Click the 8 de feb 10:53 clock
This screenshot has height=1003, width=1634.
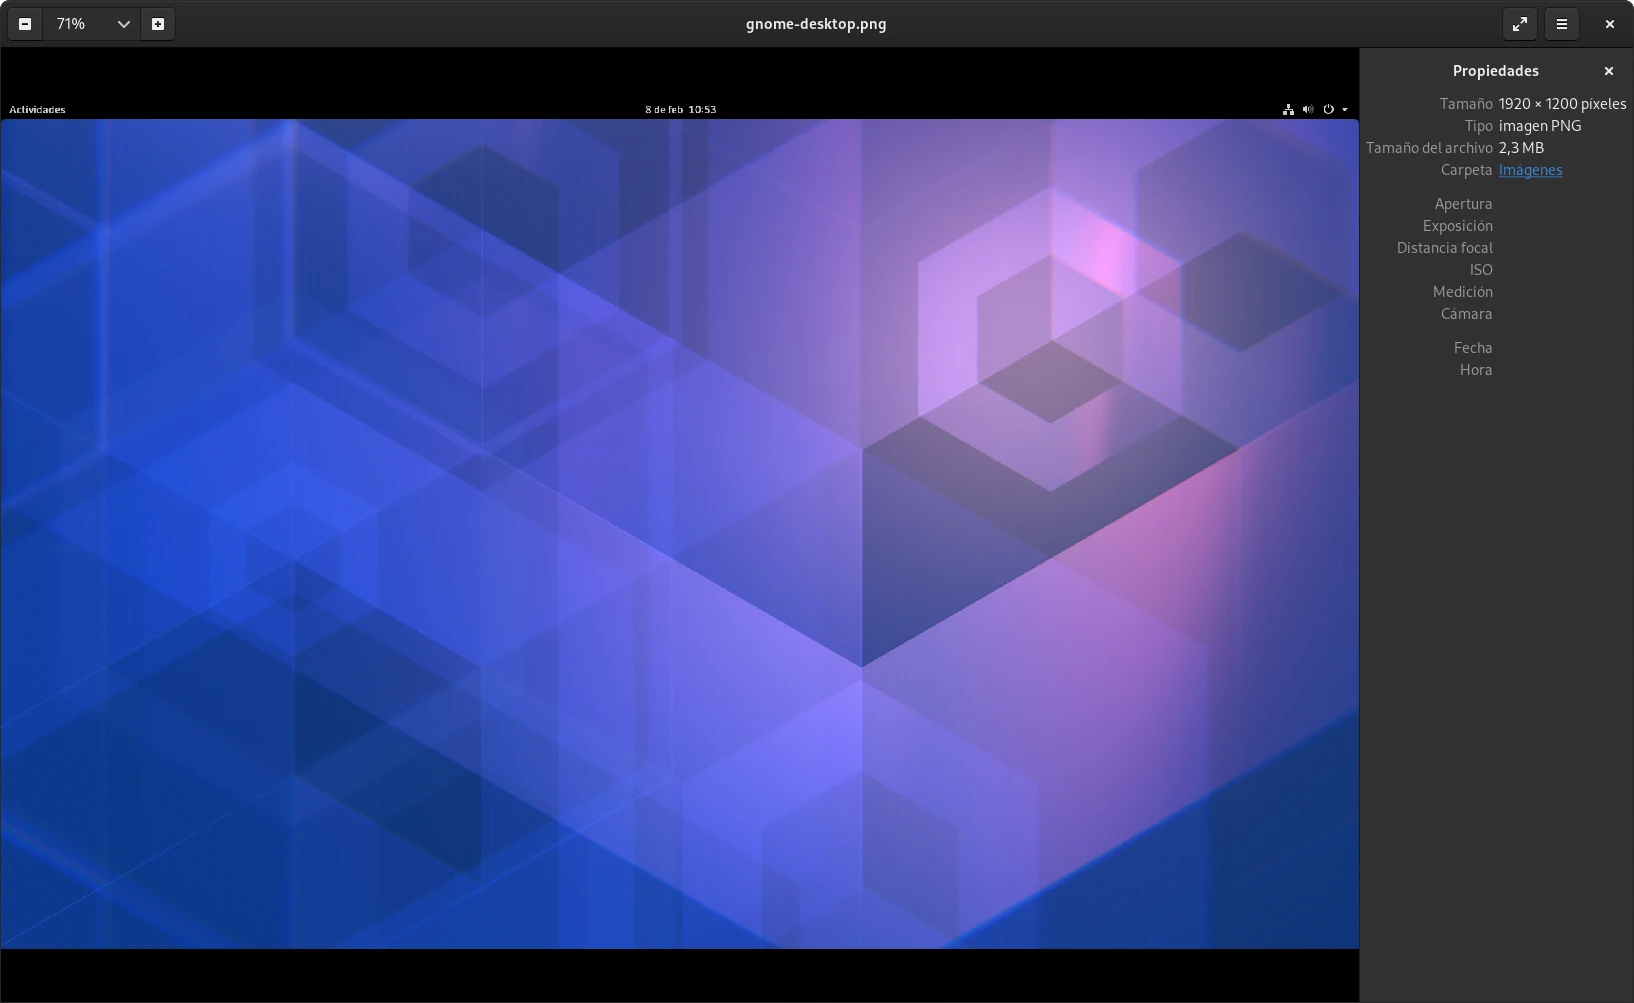[x=680, y=110]
